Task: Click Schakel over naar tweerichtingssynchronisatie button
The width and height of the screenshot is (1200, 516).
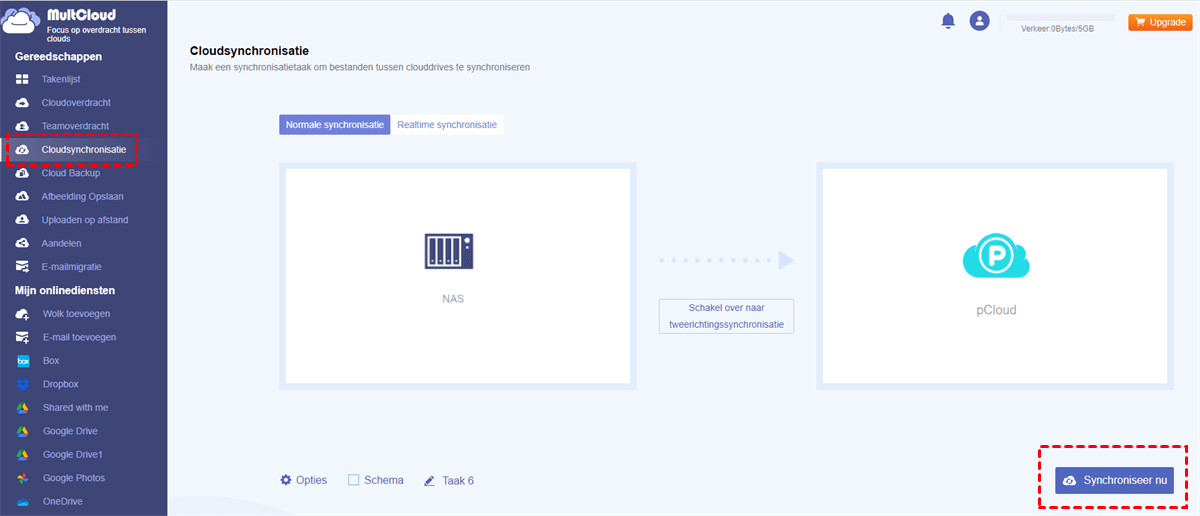Action: (726, 316)
